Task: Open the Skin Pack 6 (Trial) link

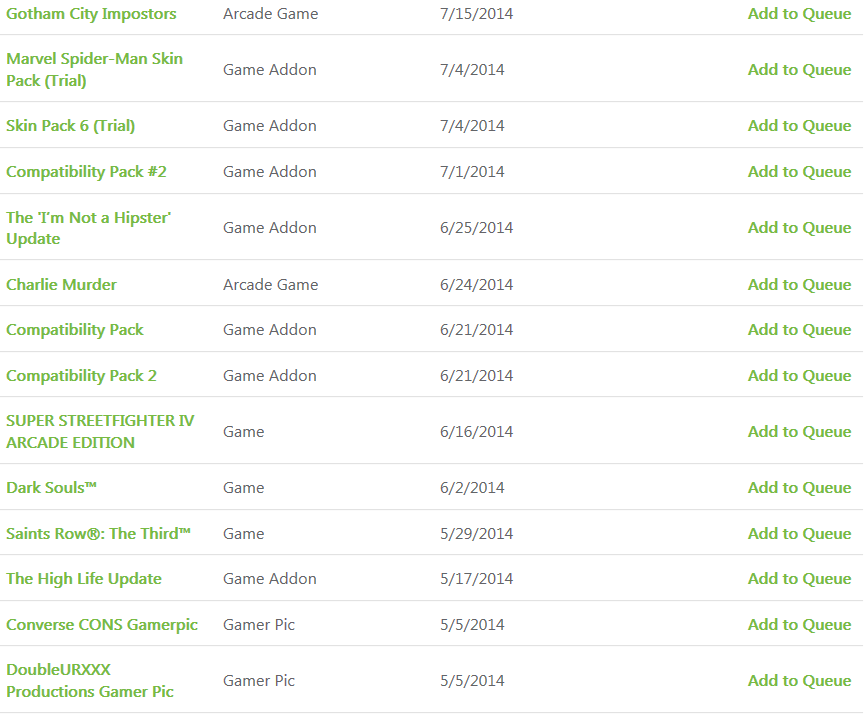Action: [71, 126]
